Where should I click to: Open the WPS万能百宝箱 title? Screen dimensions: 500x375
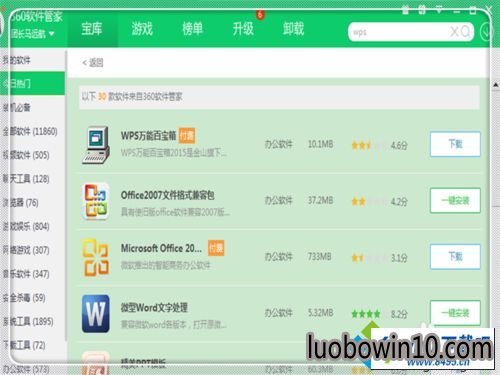click(149, 136)
